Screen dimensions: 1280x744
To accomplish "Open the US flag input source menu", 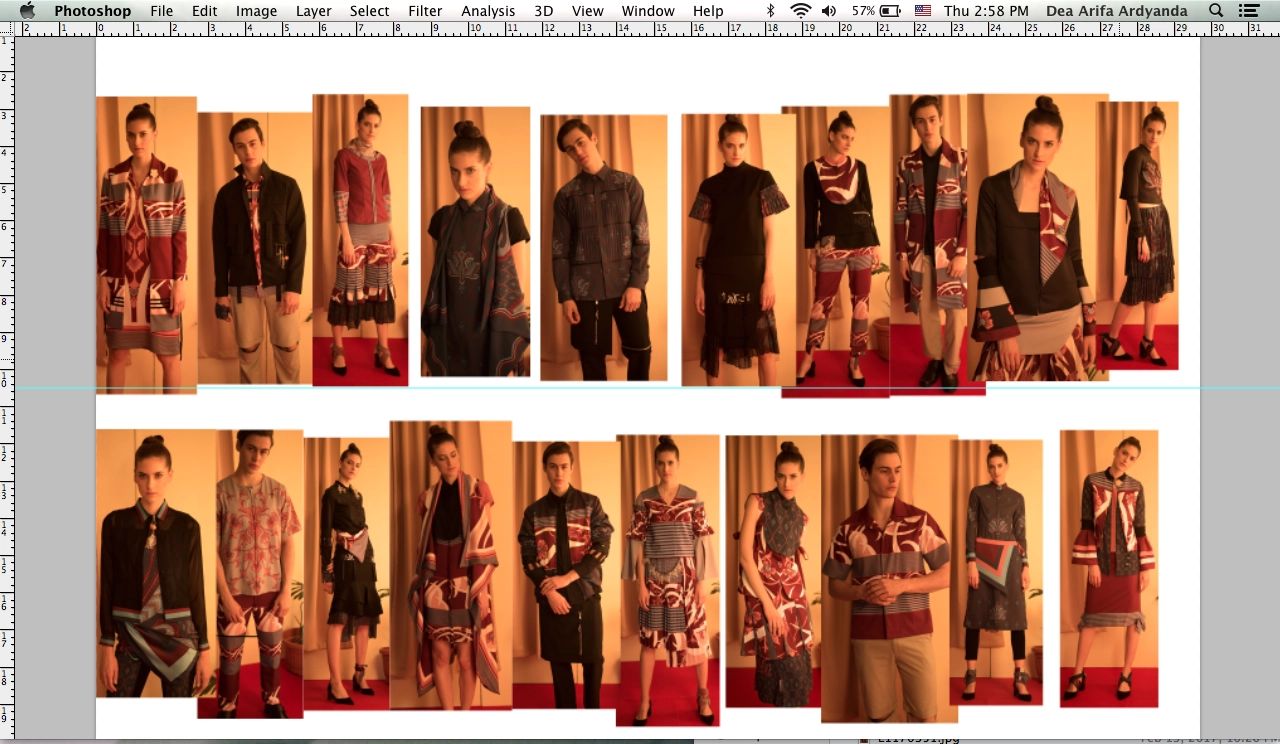I will [922, 11].
